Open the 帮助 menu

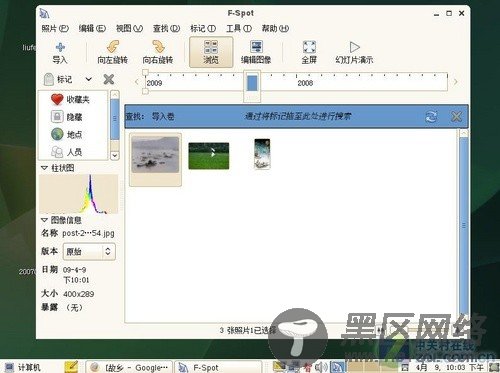[x=275, y=29]
